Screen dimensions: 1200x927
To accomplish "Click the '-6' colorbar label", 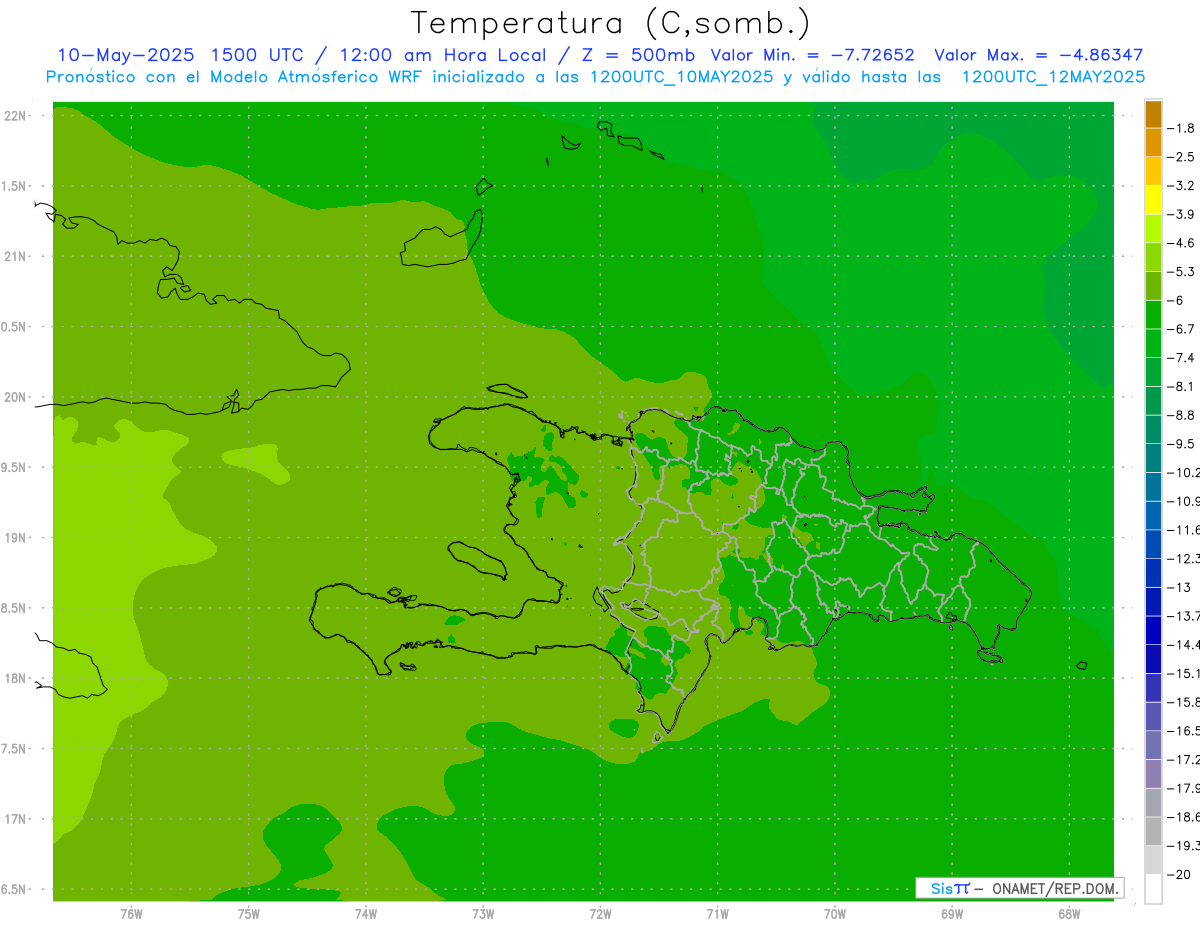I will click(x=1176, y=300).
